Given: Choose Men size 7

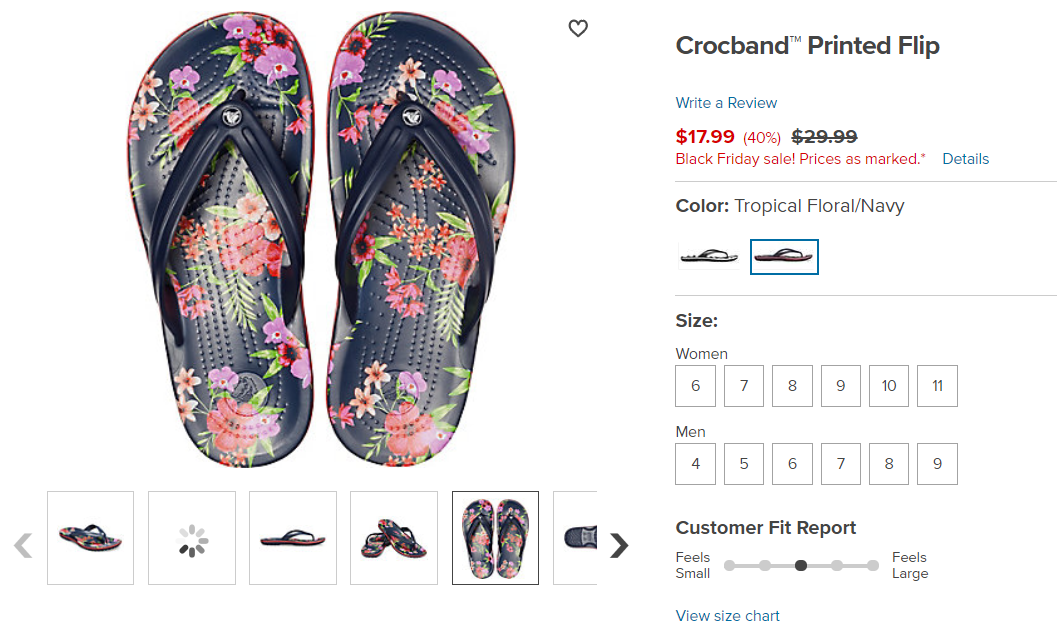Looking at the screenshot, I should coord(841,464).
